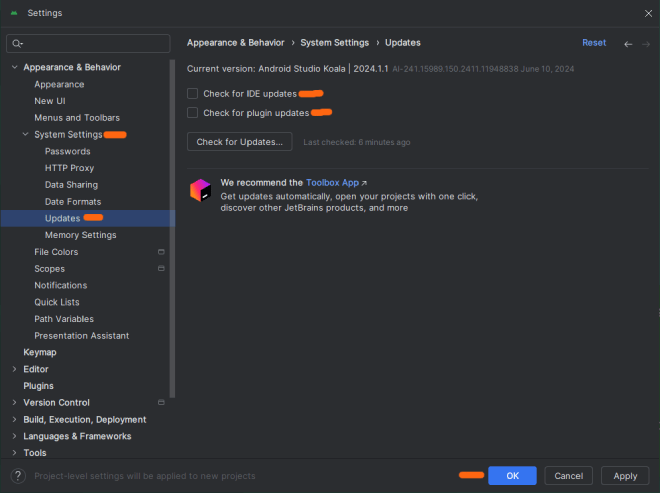Click the external link arrow after Toolbox App
Image resolution: width=660 pixels, height=493 pixels.
(364, 183)
